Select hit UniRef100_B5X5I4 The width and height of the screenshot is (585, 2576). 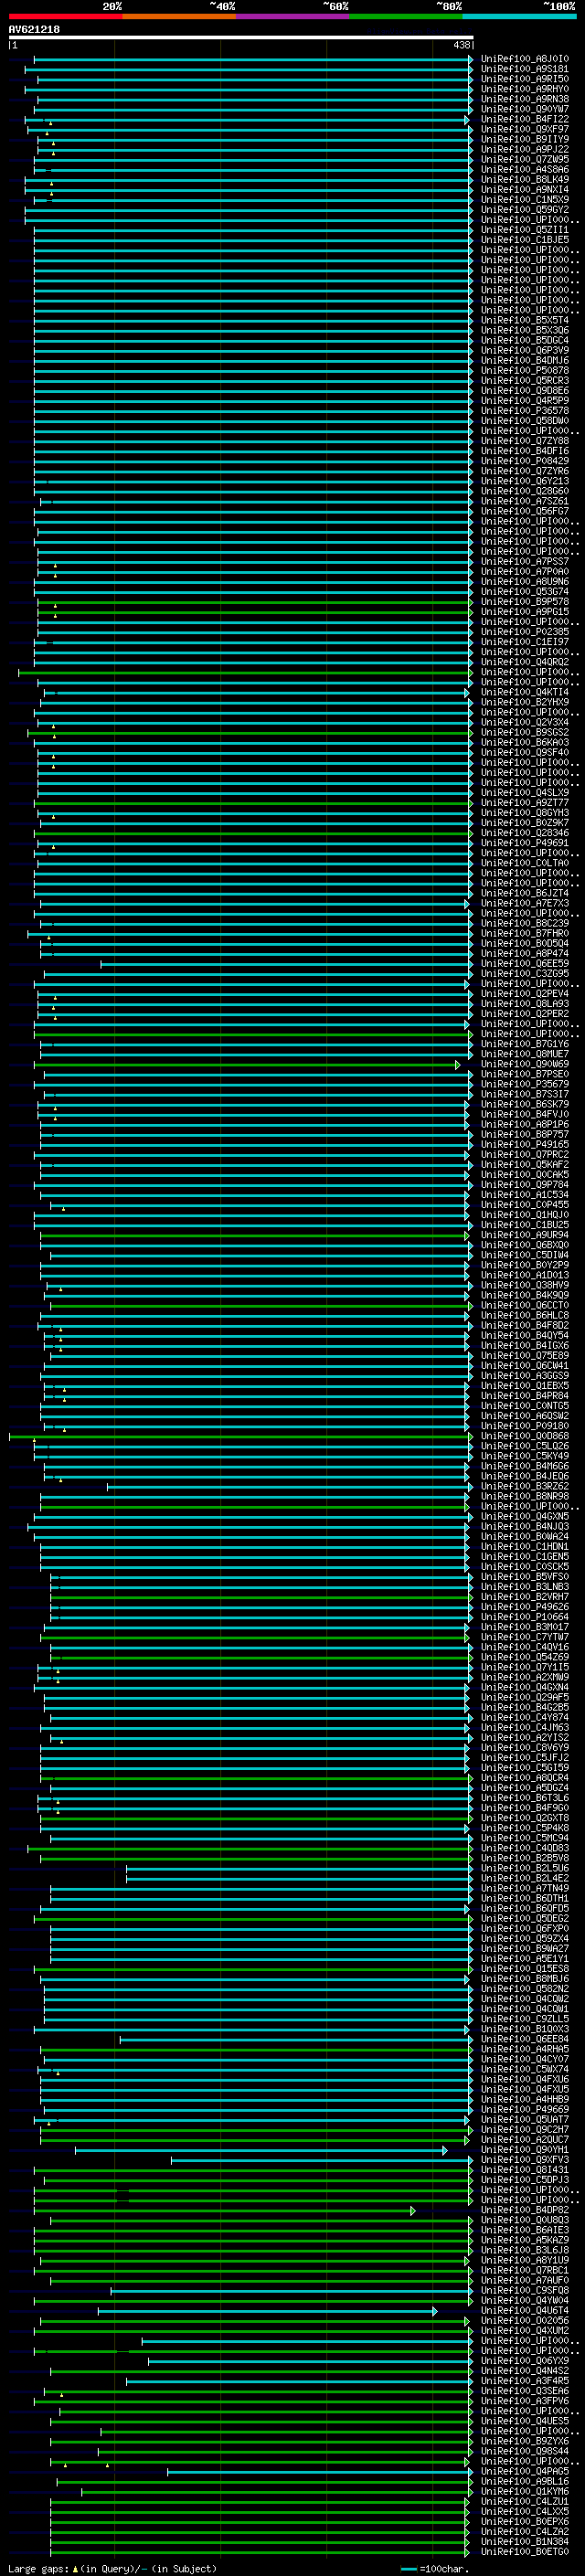tap(524, 320)
